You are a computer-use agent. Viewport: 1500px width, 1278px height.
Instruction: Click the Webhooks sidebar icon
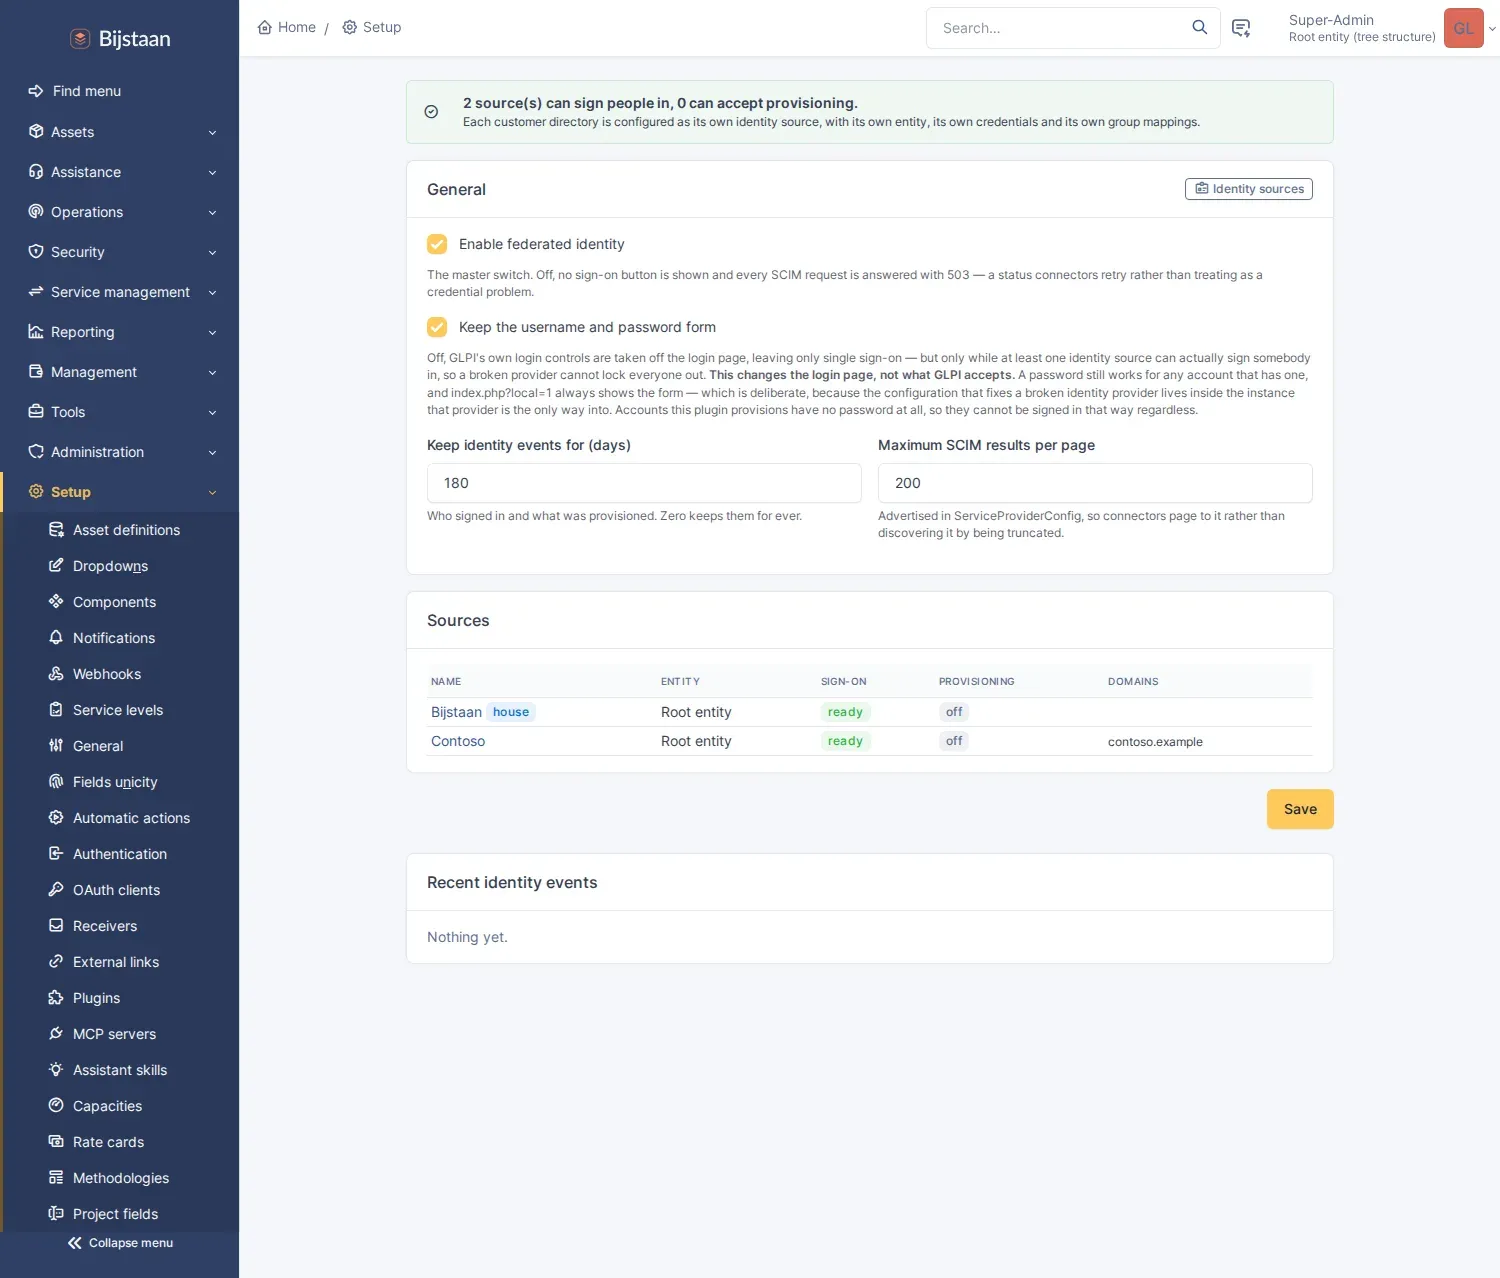tap(56, 674)
